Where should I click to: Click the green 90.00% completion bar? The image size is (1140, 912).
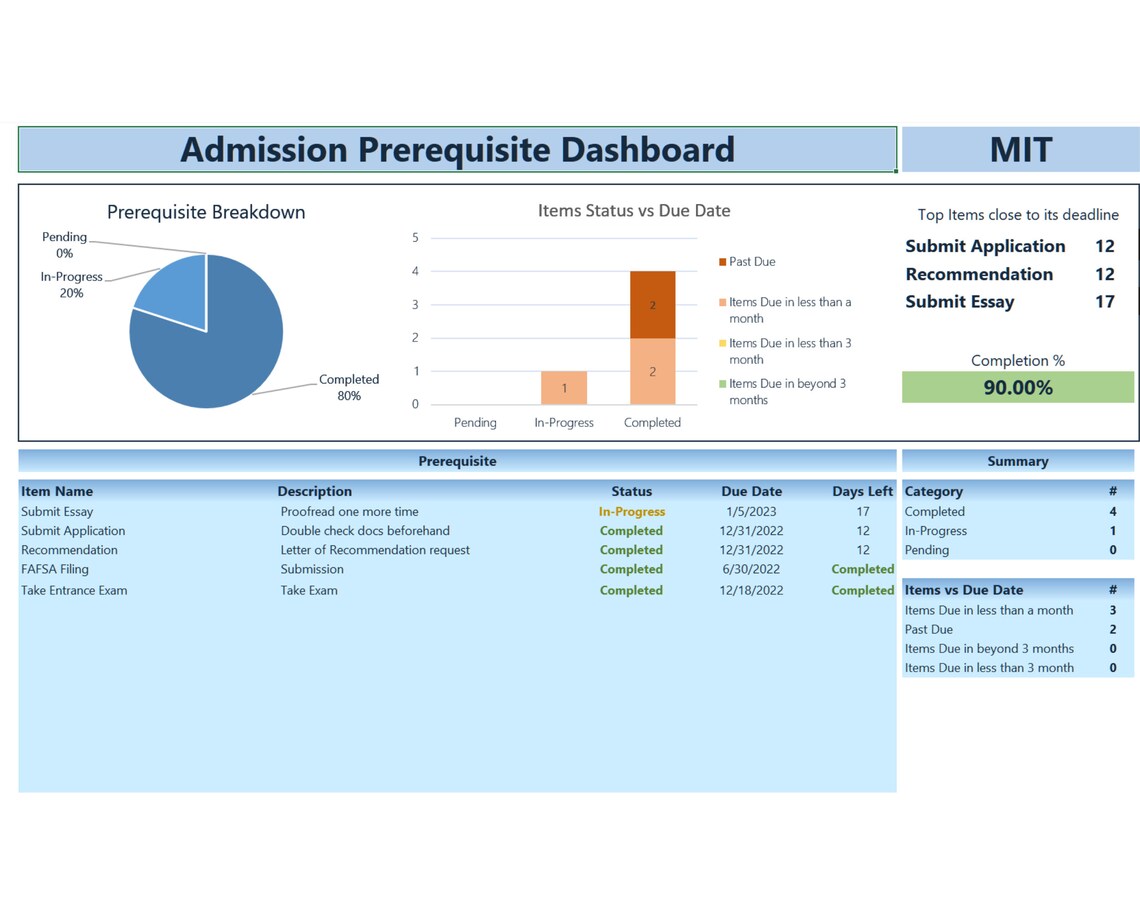[x=1017, y=387]
